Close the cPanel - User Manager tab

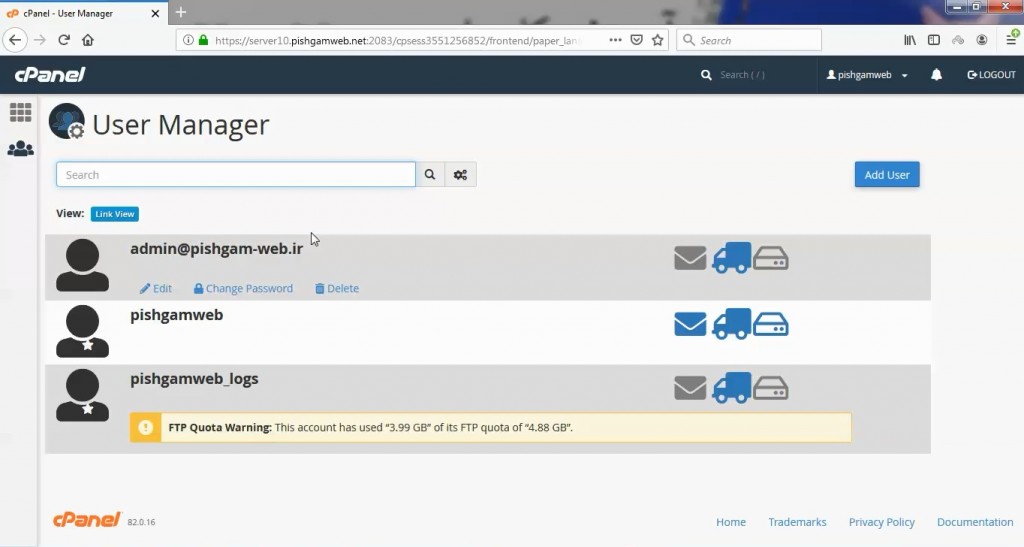point(155,13)
